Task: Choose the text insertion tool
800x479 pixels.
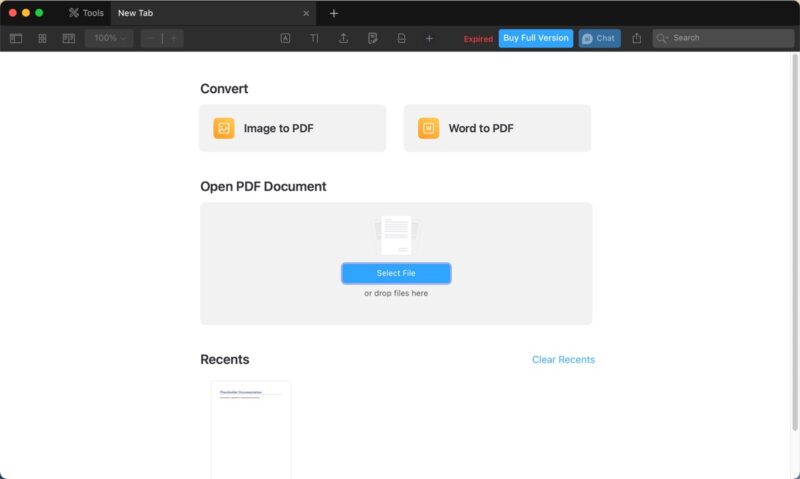Action: click(314, 38)
